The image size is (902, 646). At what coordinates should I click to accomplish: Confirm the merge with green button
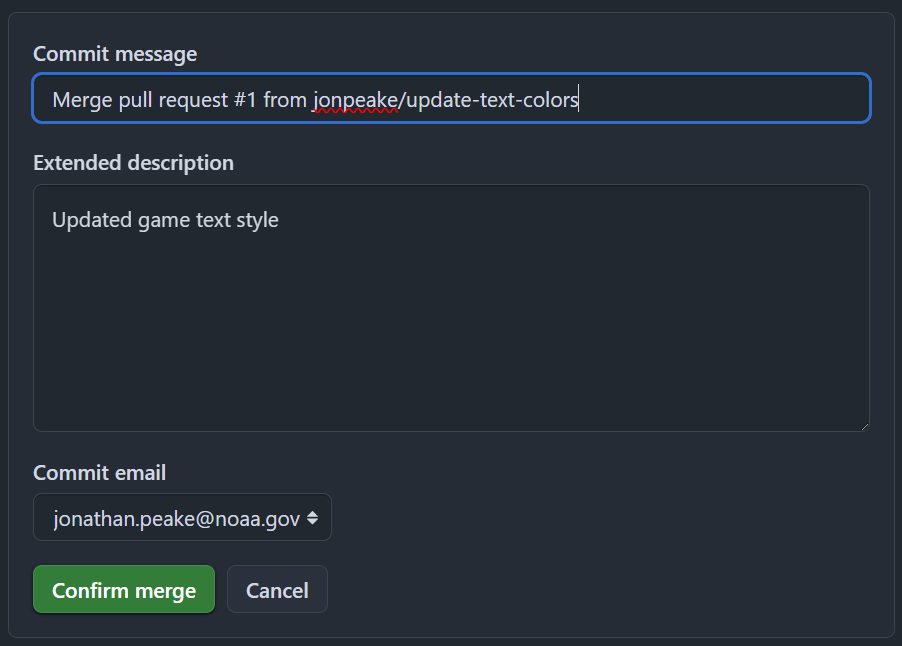[x=124, y=589]
